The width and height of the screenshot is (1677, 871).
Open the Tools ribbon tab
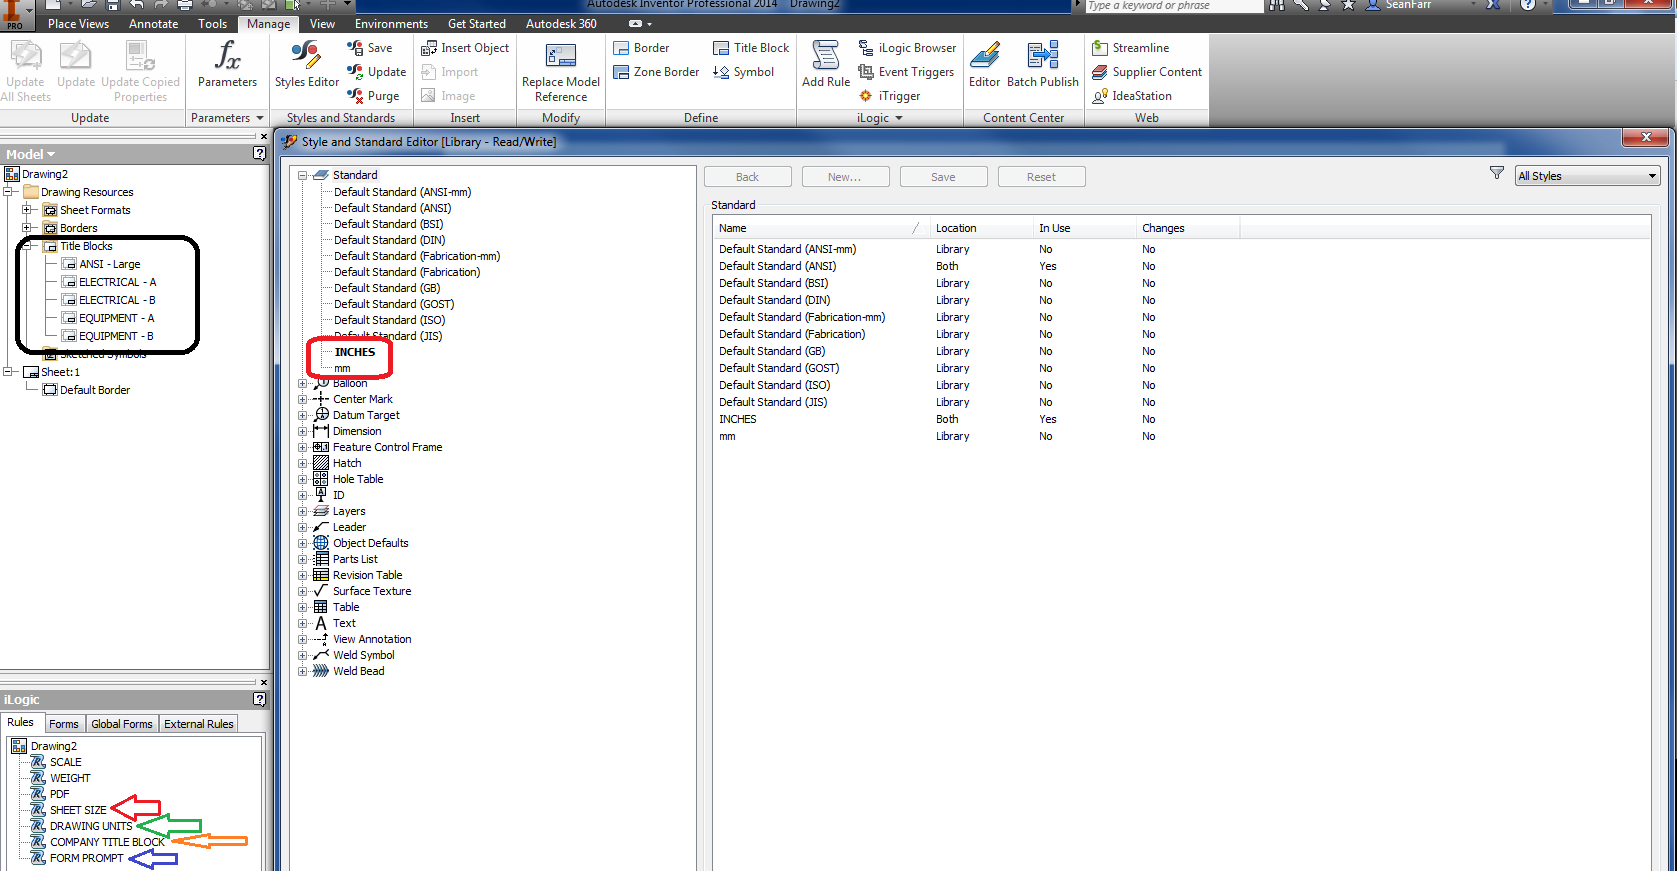212,24
